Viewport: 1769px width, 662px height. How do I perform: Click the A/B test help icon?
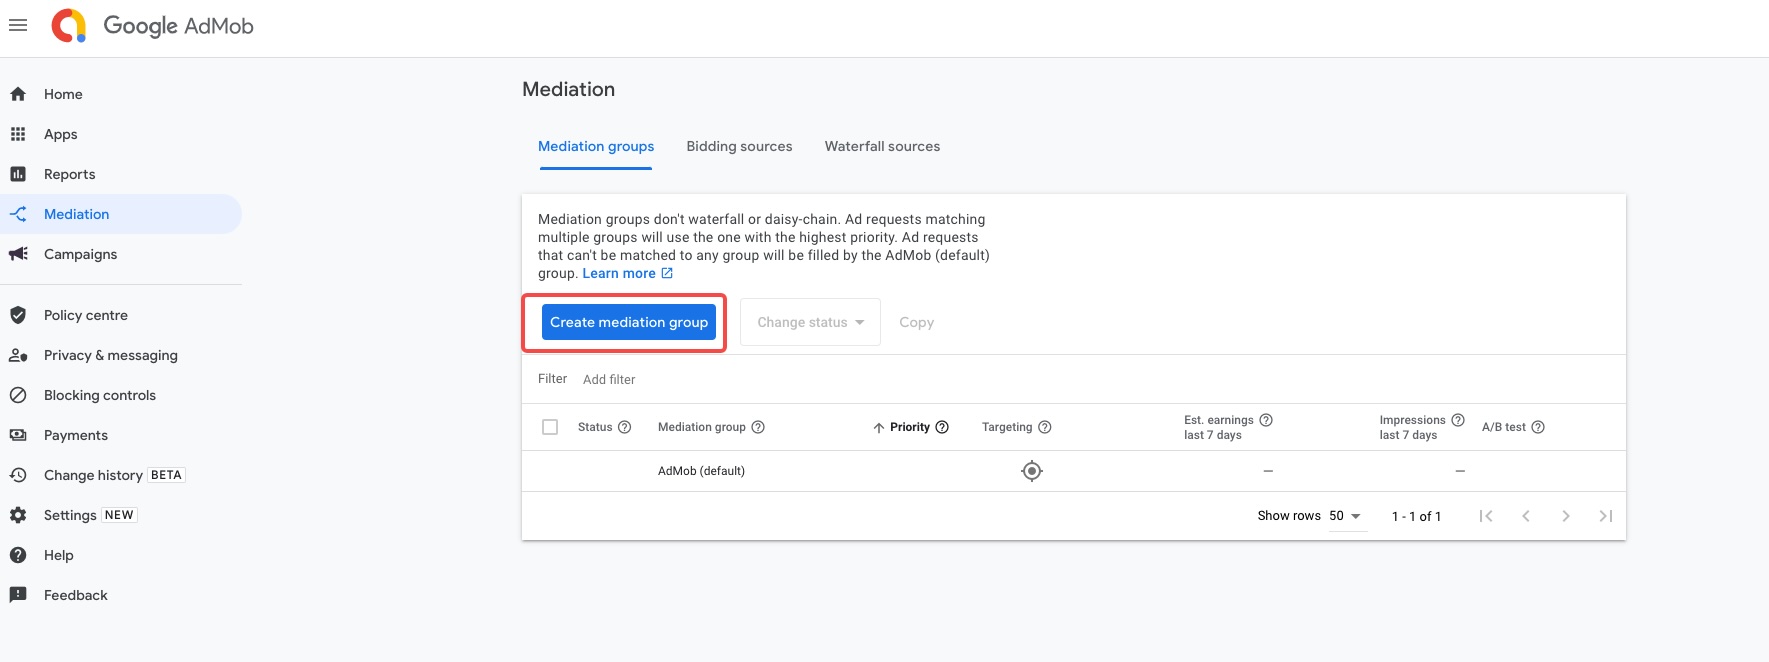click(x=1538, y=427)
